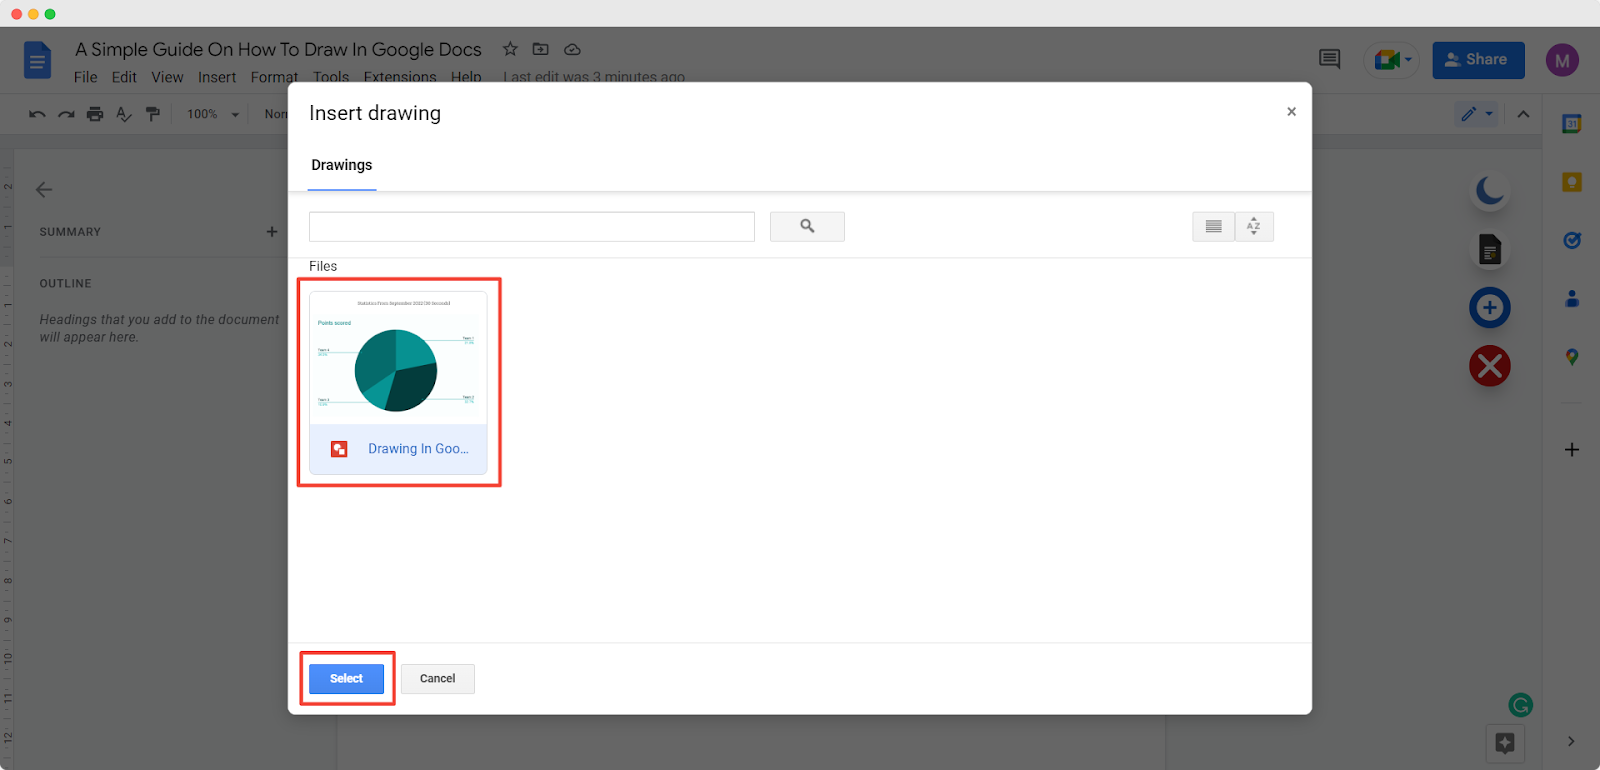Get add-ons with the plus icon
The height and width of the screenshot is (770, 1600).
(1572, 450)
